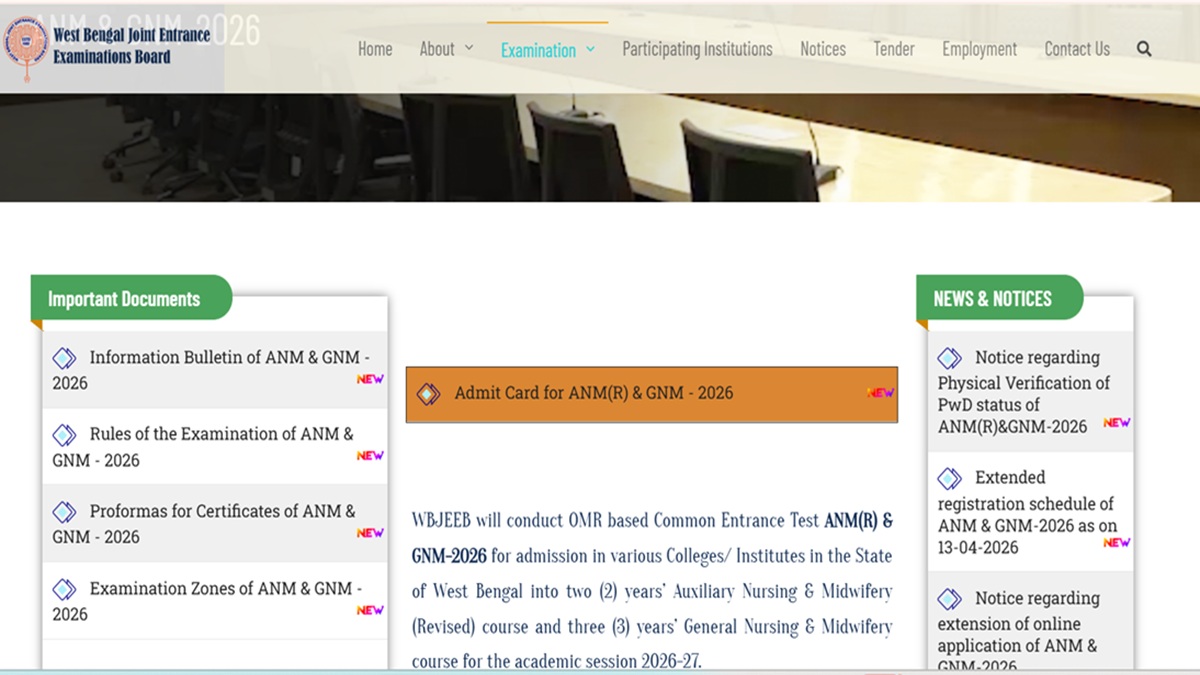Click diamond icon beside Extended registration schedule
This screenshot has width=1200, height=675.
pyautogui.click(x=949, y=478)
